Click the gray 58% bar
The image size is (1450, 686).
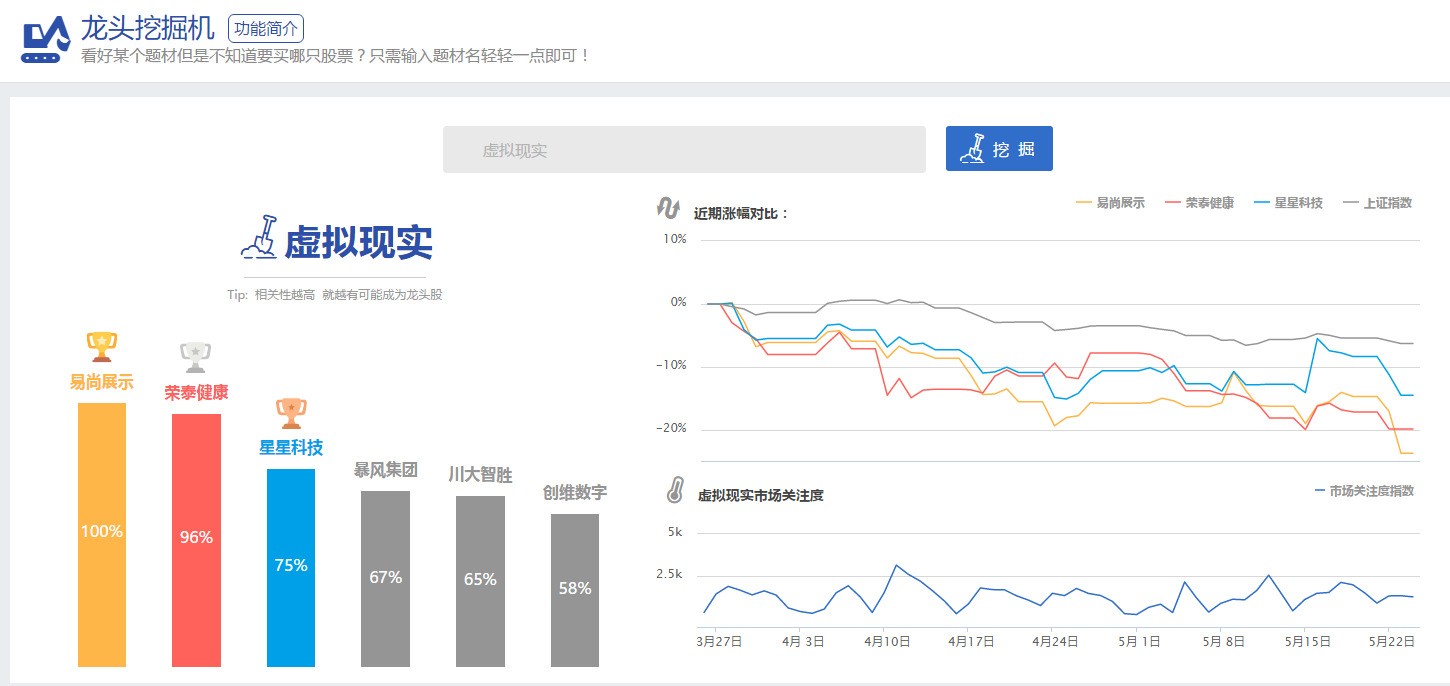pyautogui.click(x=575, y=590)
